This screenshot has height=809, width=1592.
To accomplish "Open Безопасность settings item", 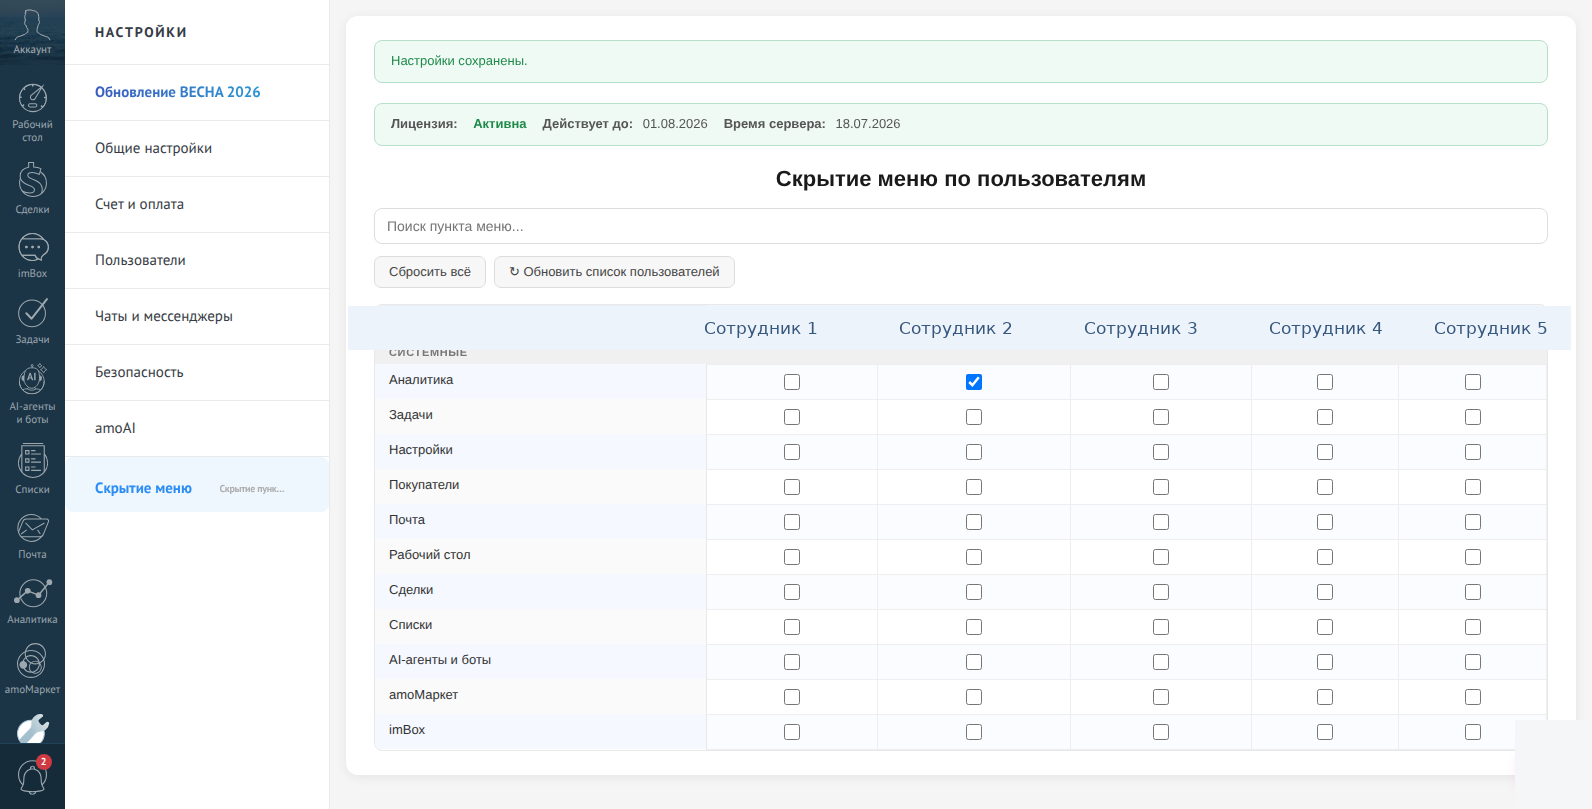I will pyautogui.click(x=197, y=372).
